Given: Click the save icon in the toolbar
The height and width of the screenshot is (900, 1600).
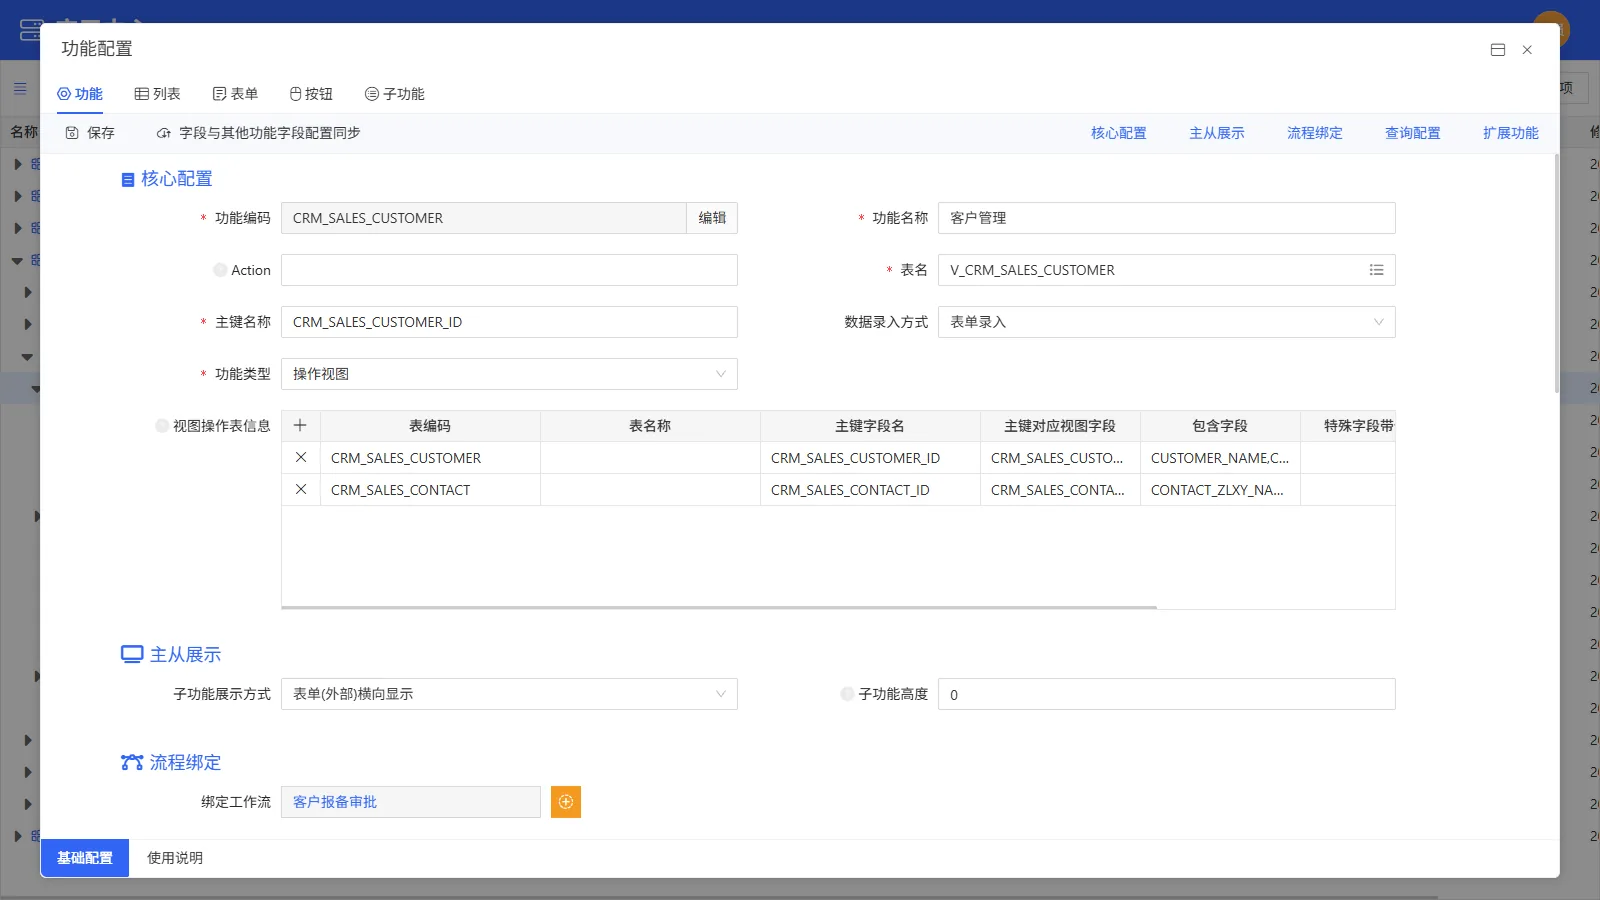Looking at the screenshot, I should click(72, 133).
